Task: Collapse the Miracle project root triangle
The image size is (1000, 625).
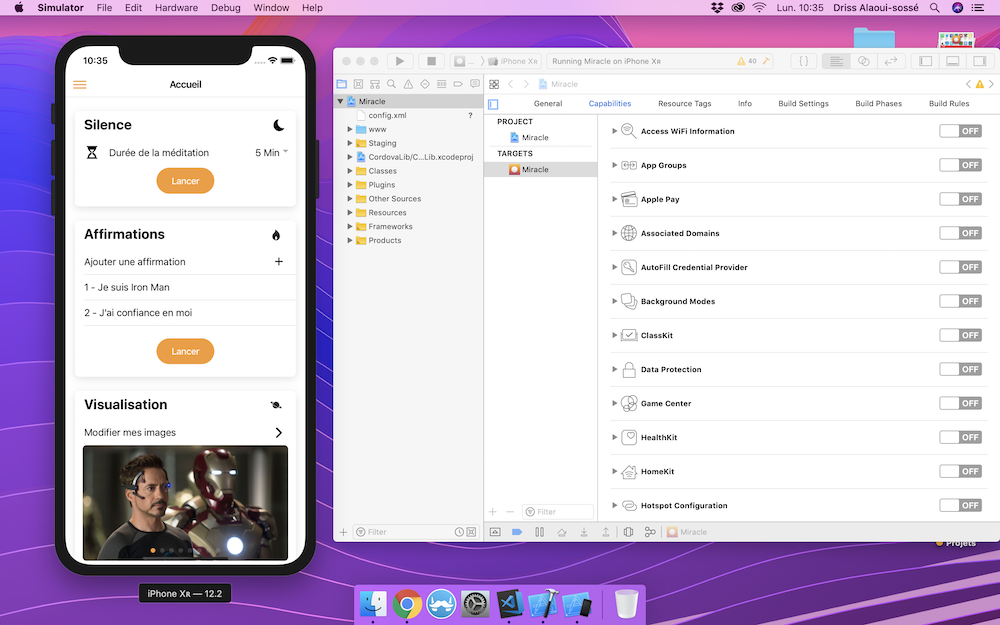Action: click(x=341, y=101)
